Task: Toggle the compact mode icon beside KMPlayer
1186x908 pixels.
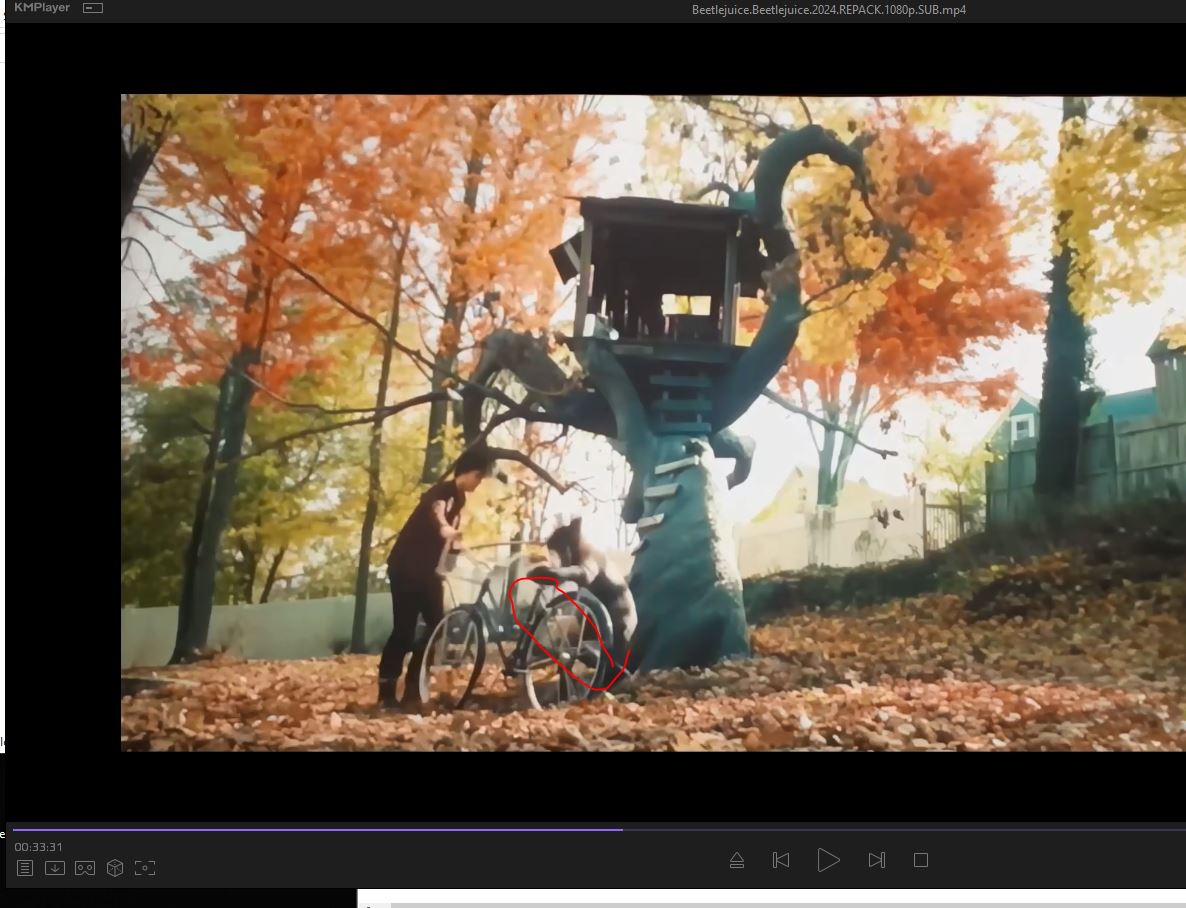Action: tap(92, 8)
